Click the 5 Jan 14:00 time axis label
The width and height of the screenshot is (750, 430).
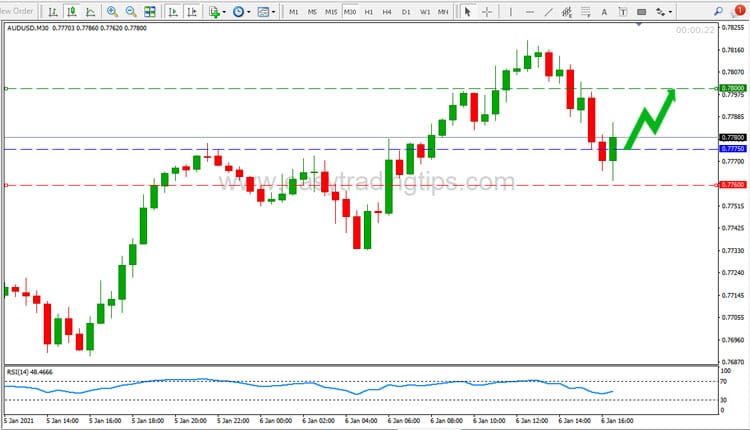[62, 421]
